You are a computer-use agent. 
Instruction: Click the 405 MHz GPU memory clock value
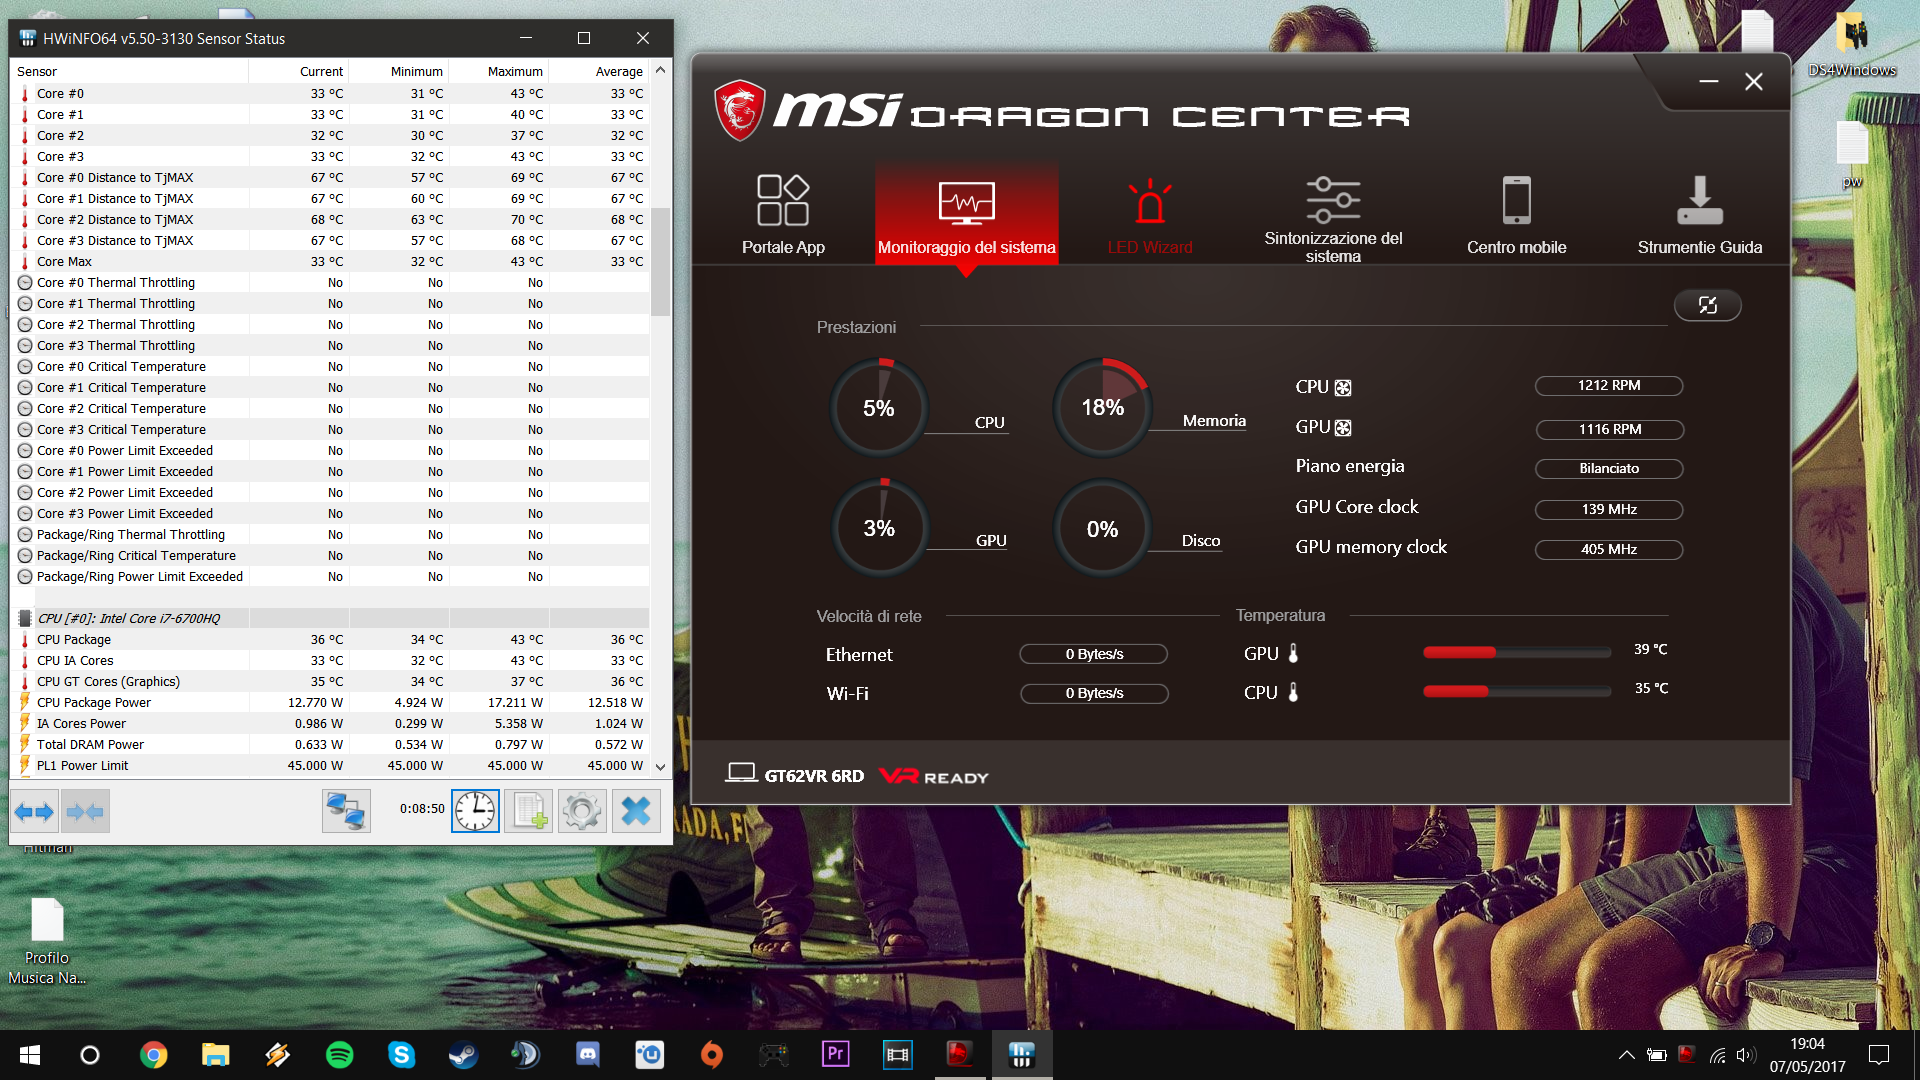coord(1608,549)
